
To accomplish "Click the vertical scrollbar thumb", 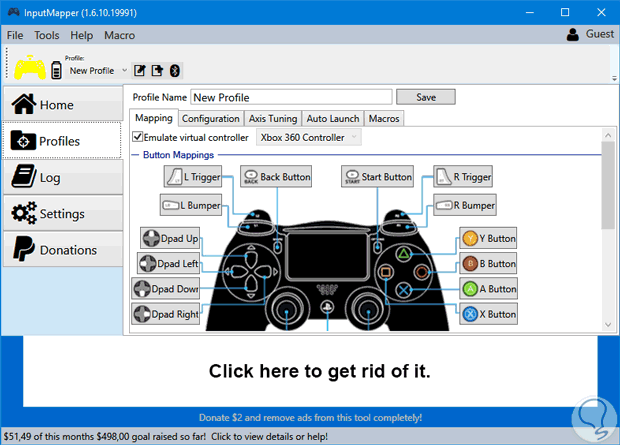I will (x=608, y=185).
